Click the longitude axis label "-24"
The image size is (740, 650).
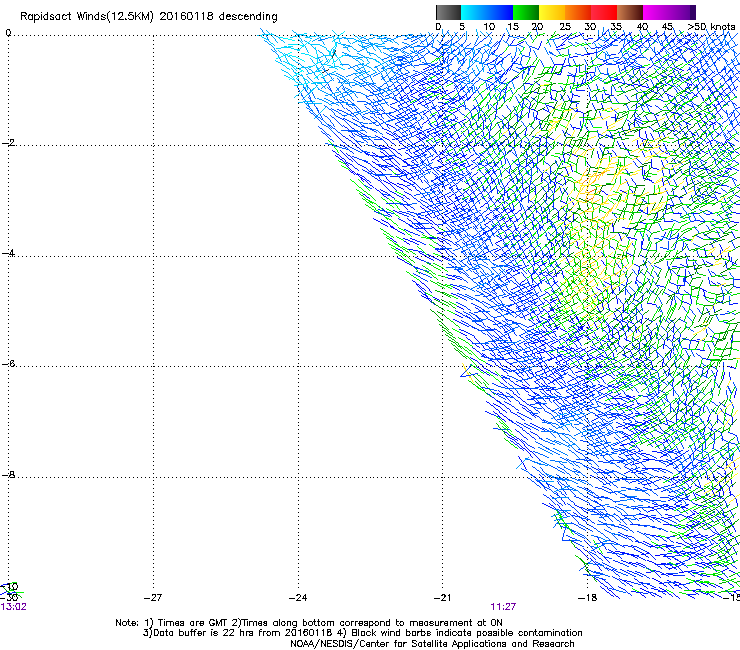[x=298, y=598]
